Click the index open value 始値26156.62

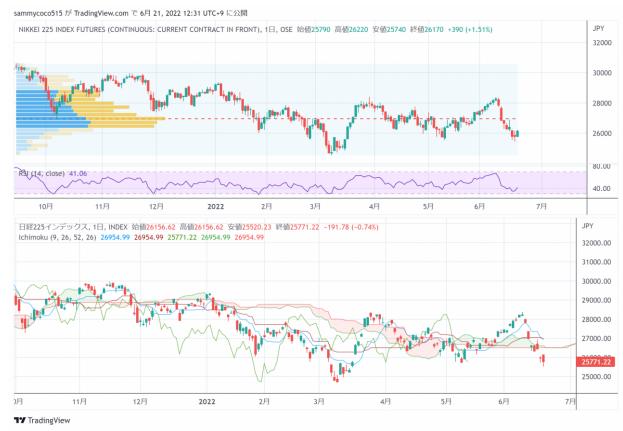coord(153,227)
